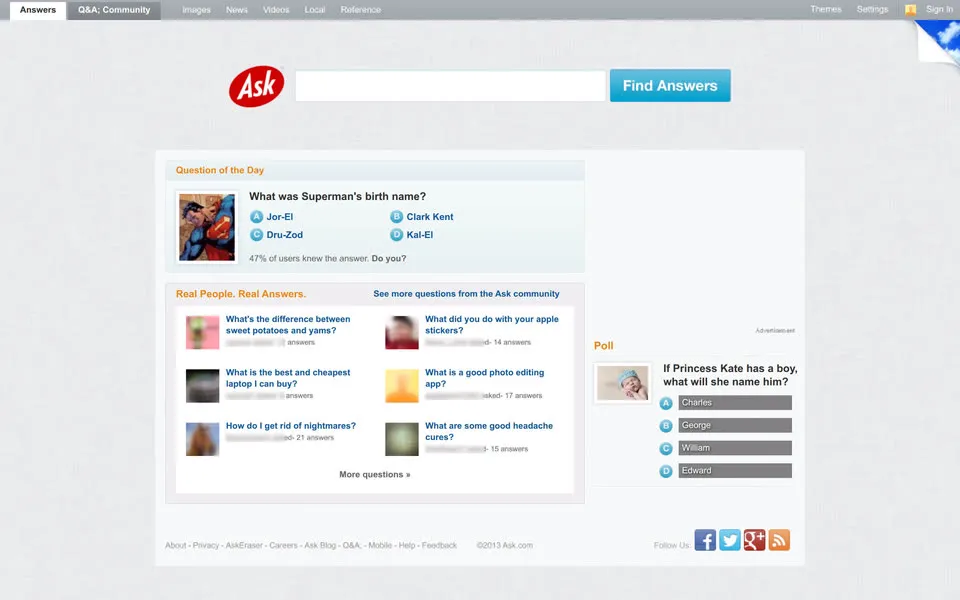
Task: Open Careers footer link
Action: pos(283,545)
